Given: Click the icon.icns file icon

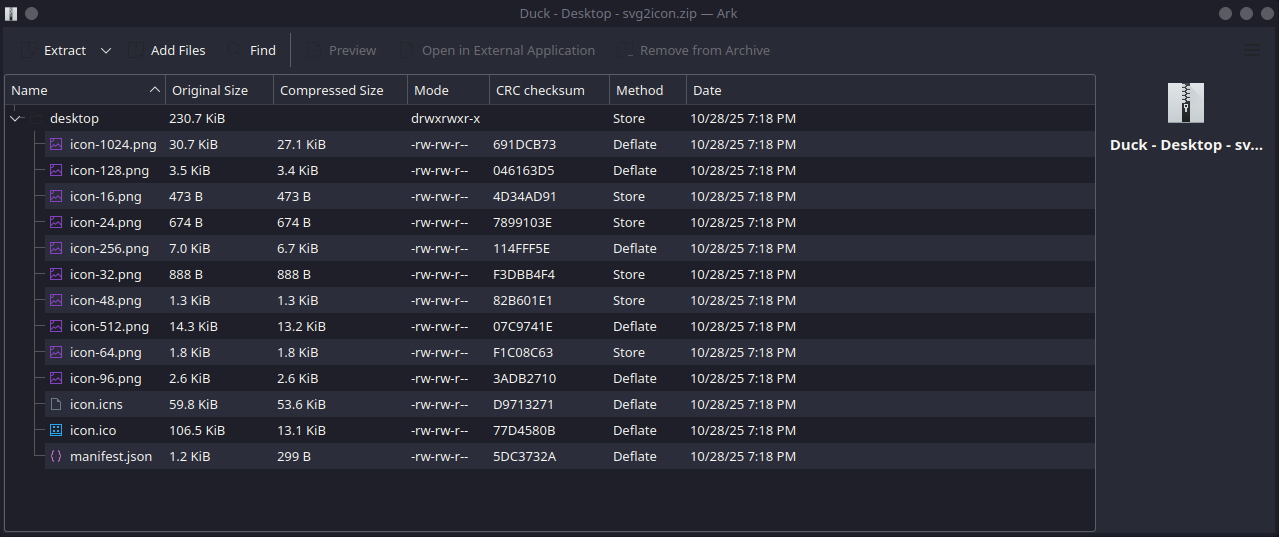Looking at the screenshot, I should click(x=56, y=404).
